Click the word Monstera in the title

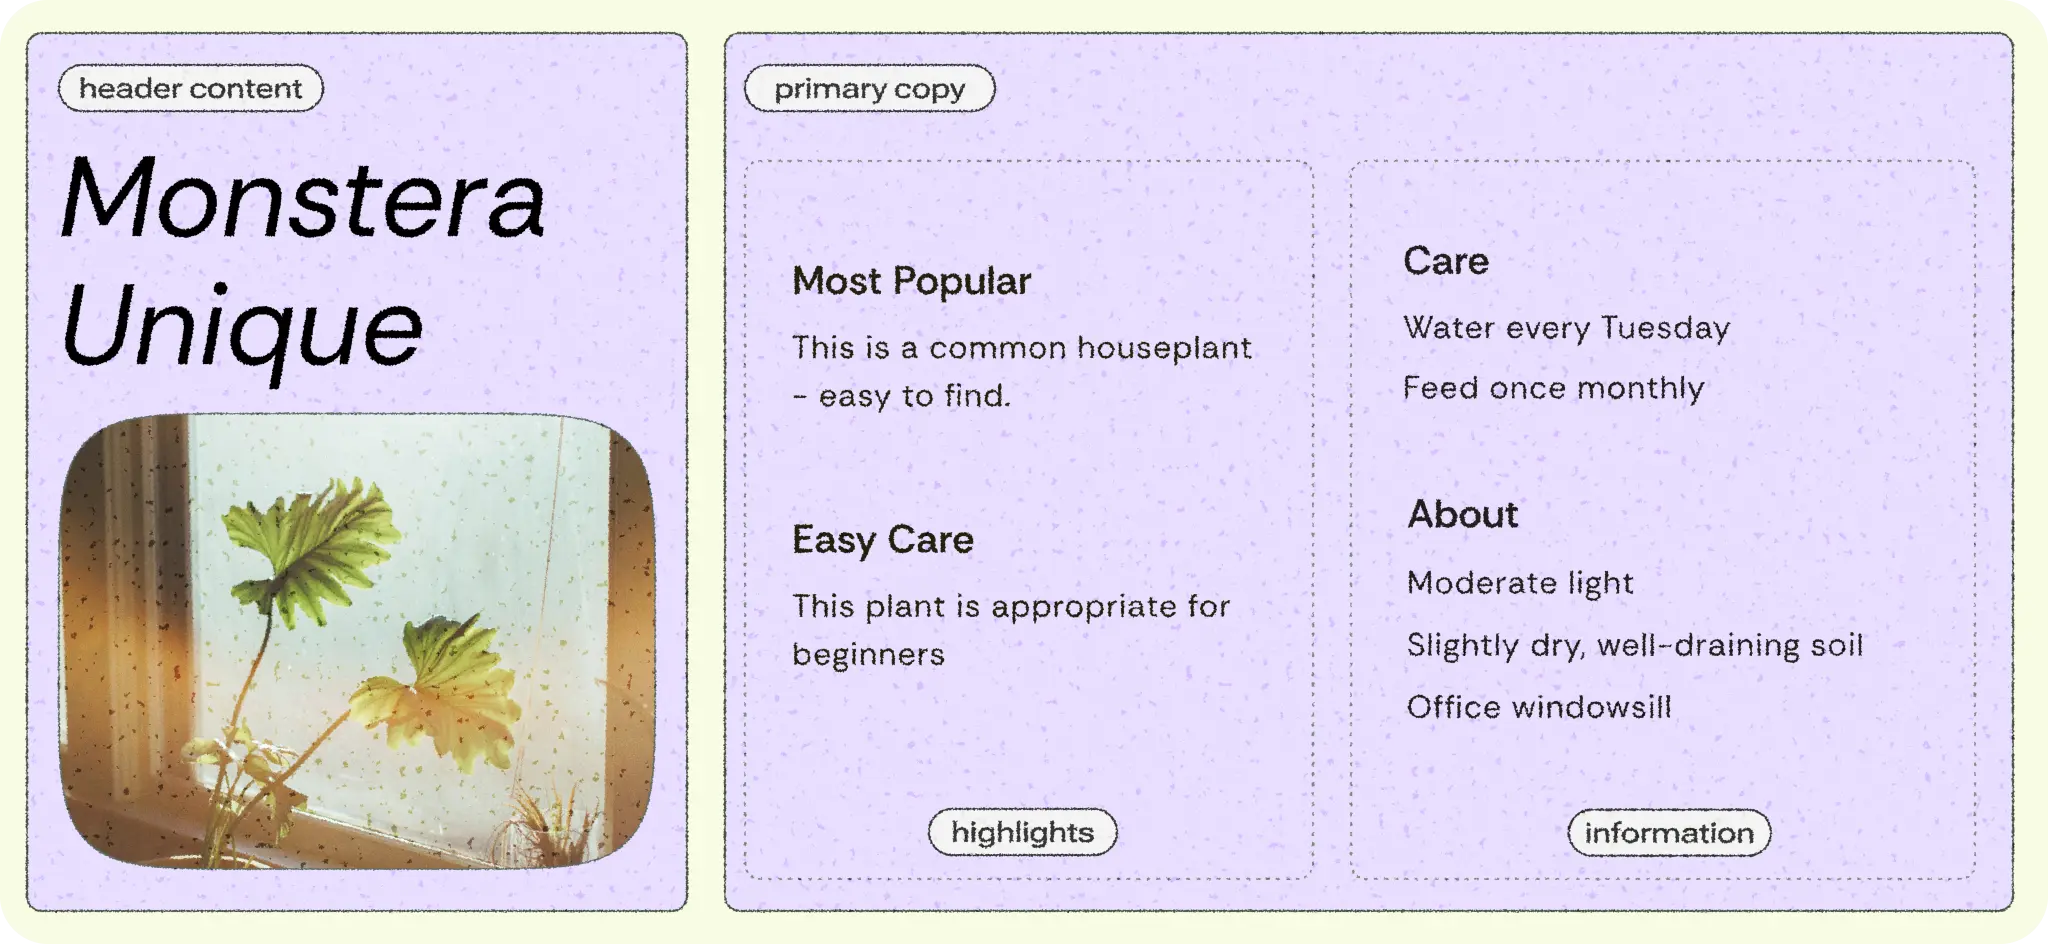(303, 197)
